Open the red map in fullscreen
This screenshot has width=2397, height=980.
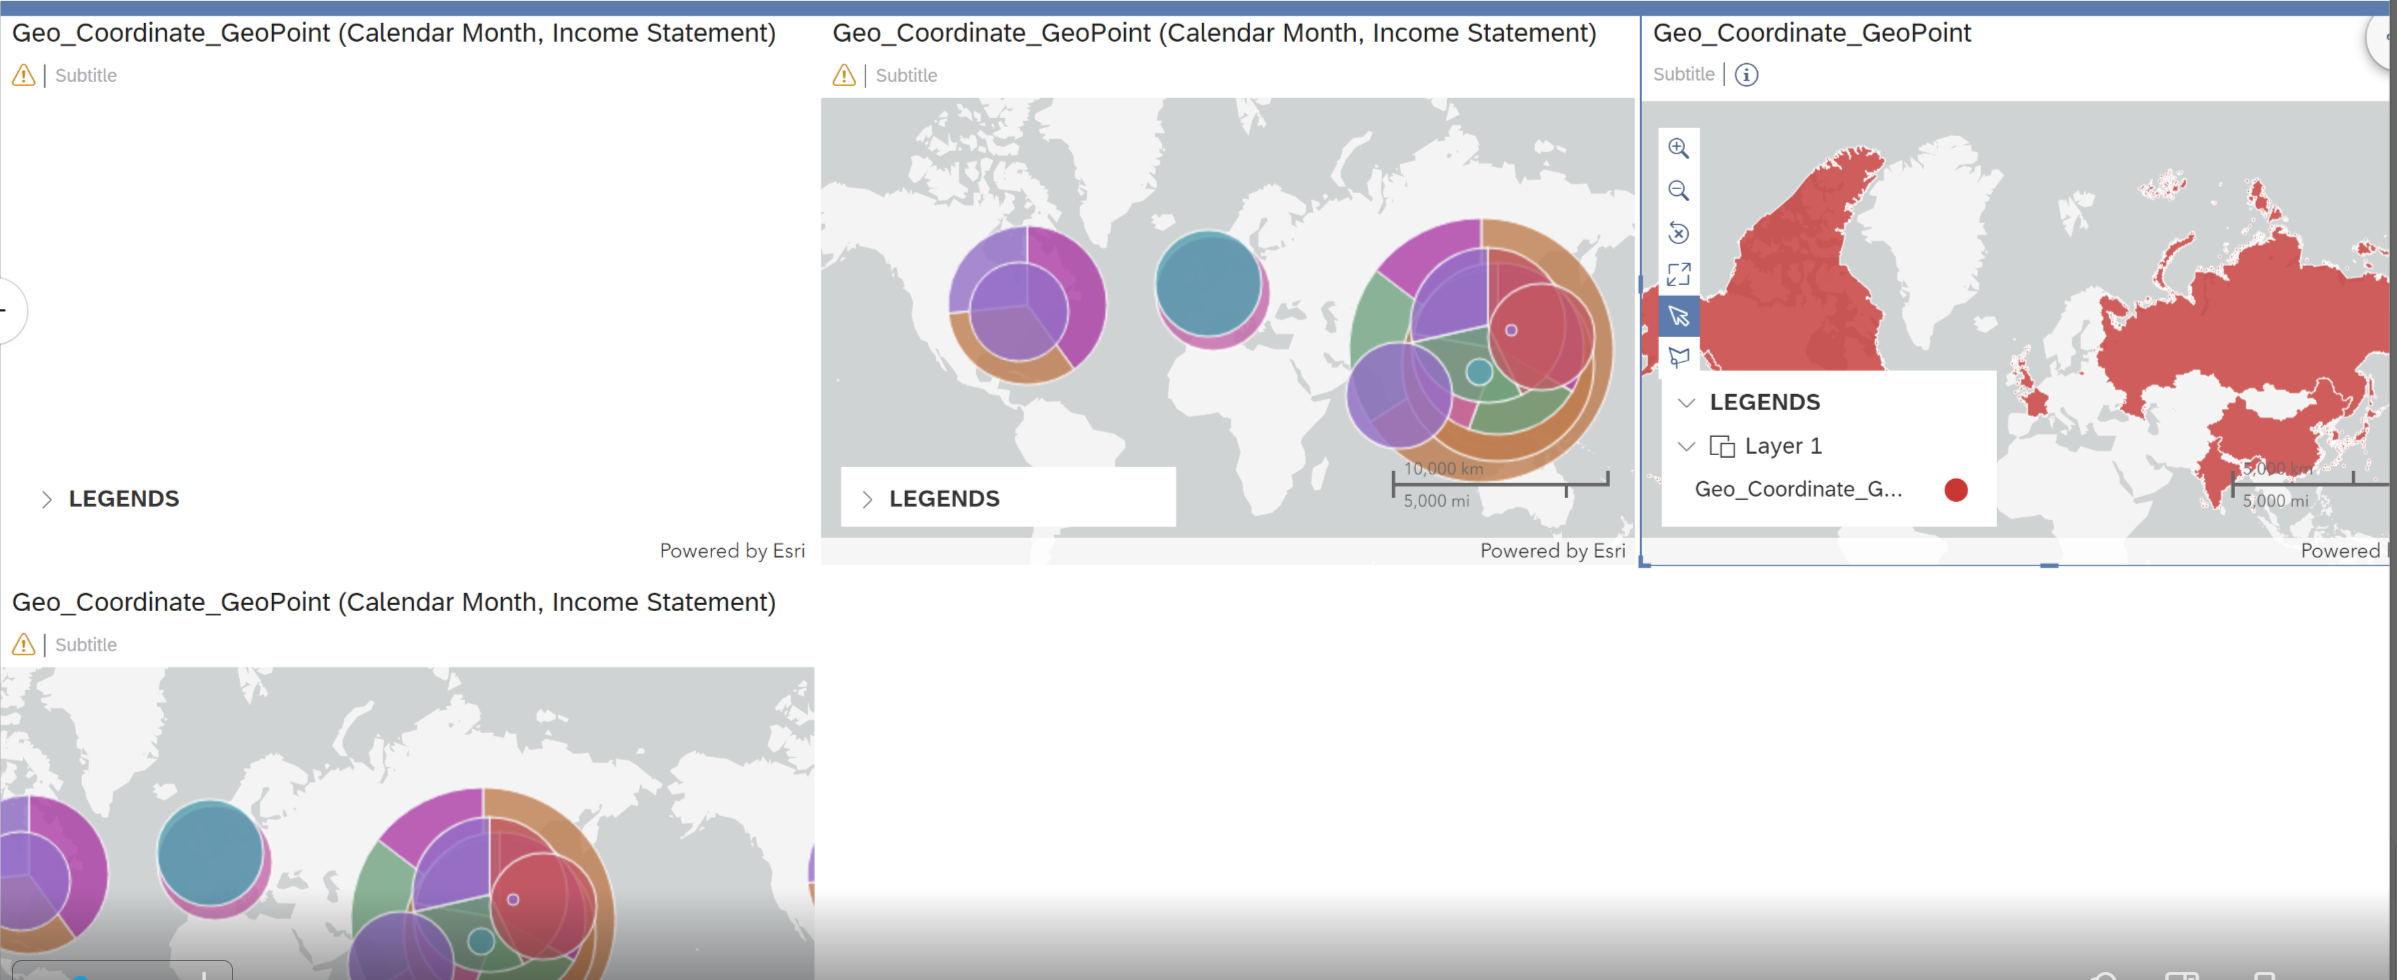coord(1678,274)
